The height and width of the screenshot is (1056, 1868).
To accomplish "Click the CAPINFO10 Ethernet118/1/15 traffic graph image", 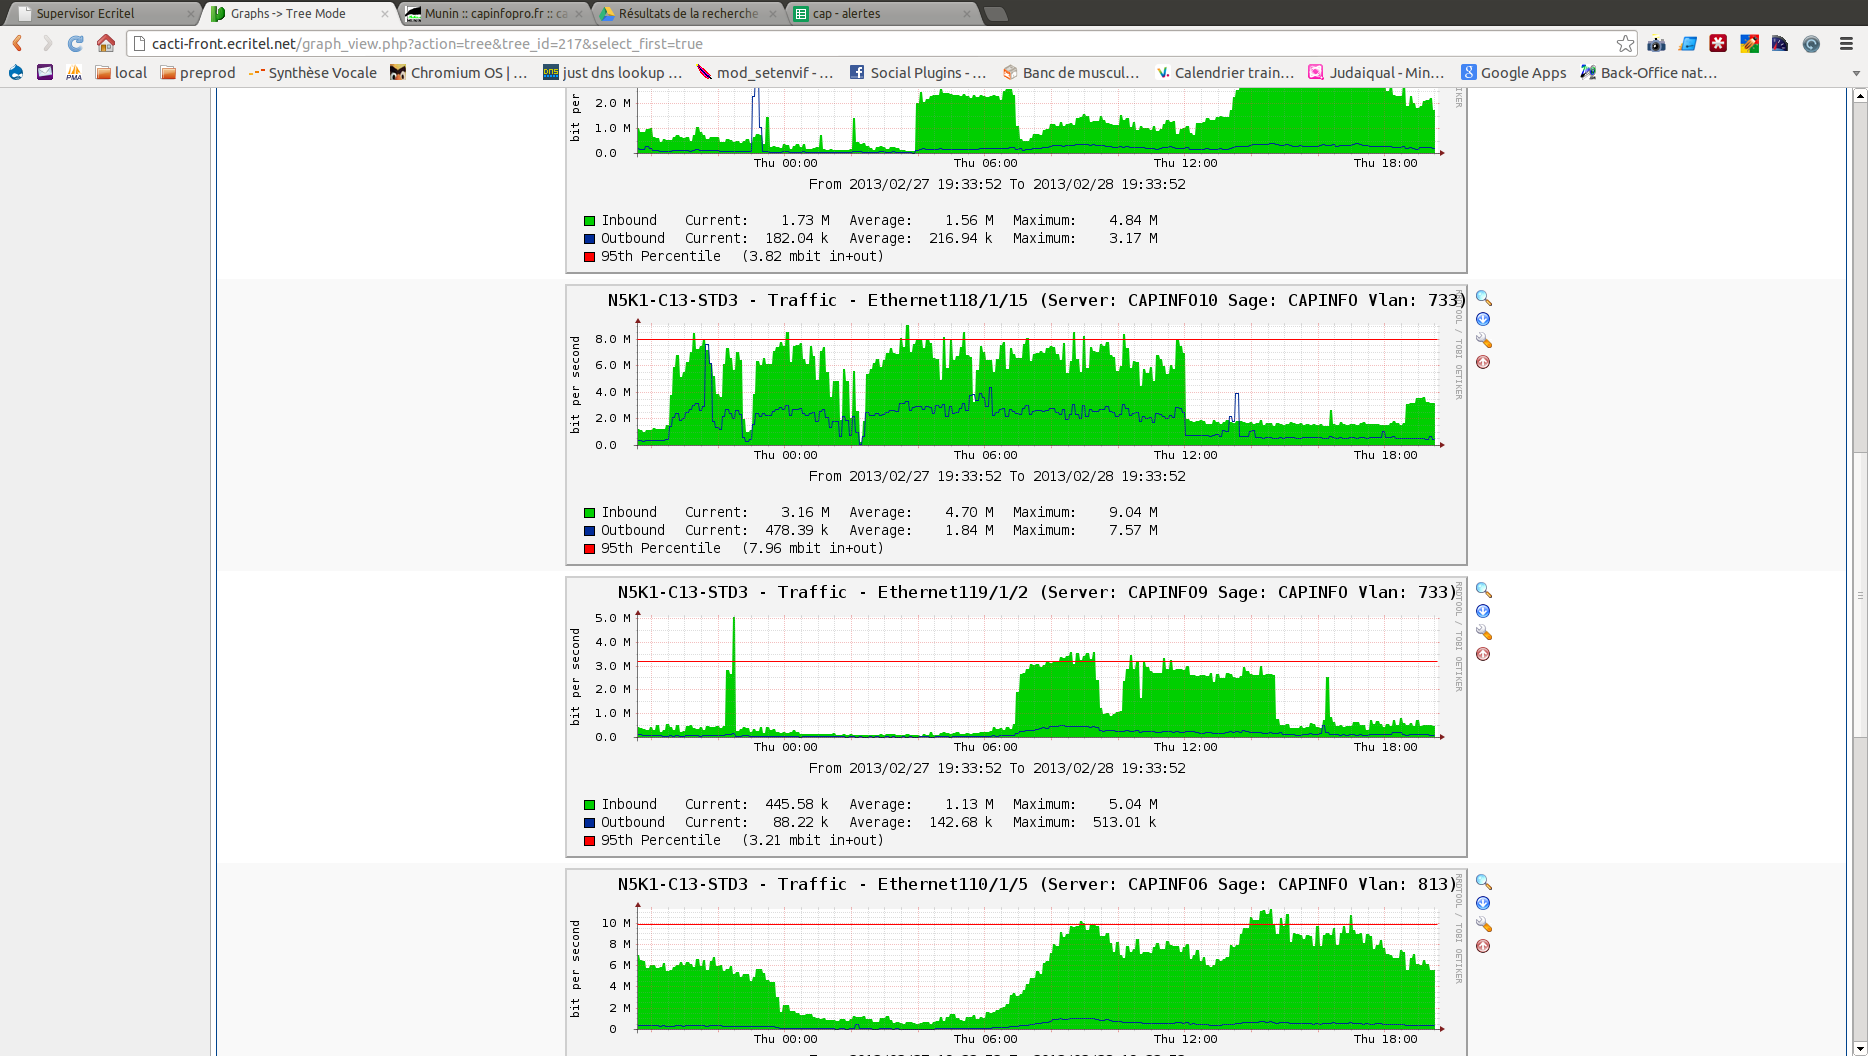I will (x=1016, y=425).
